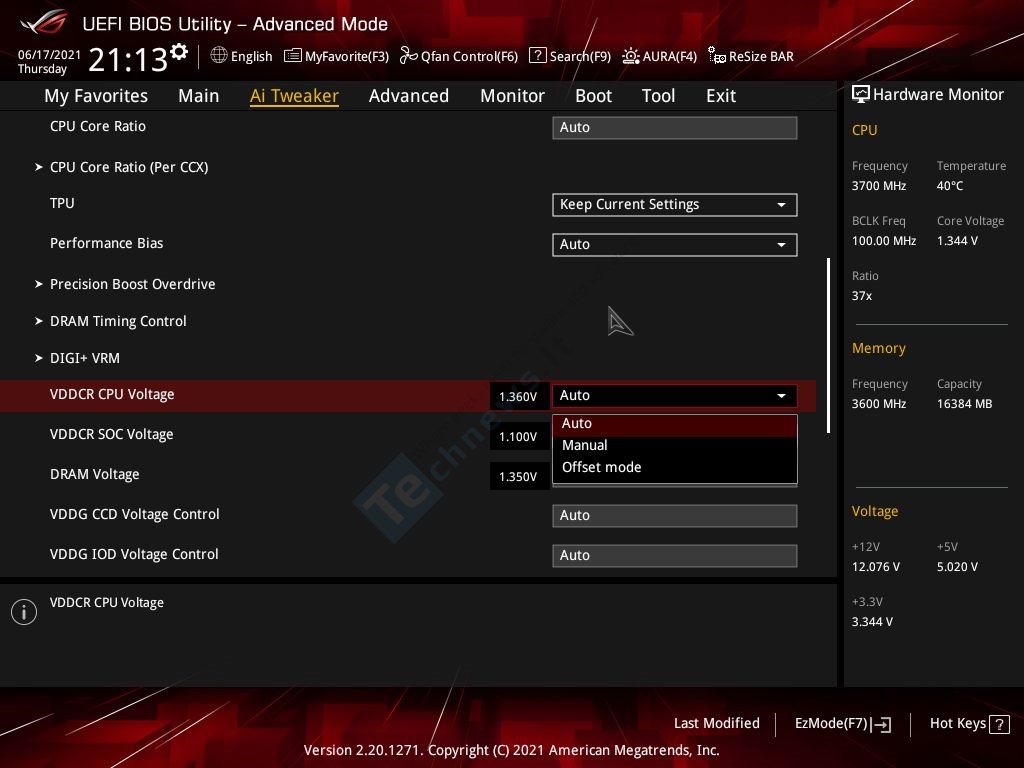
Task: Select the VDDCR CPU Voltage row label
Action: (112, 394)
